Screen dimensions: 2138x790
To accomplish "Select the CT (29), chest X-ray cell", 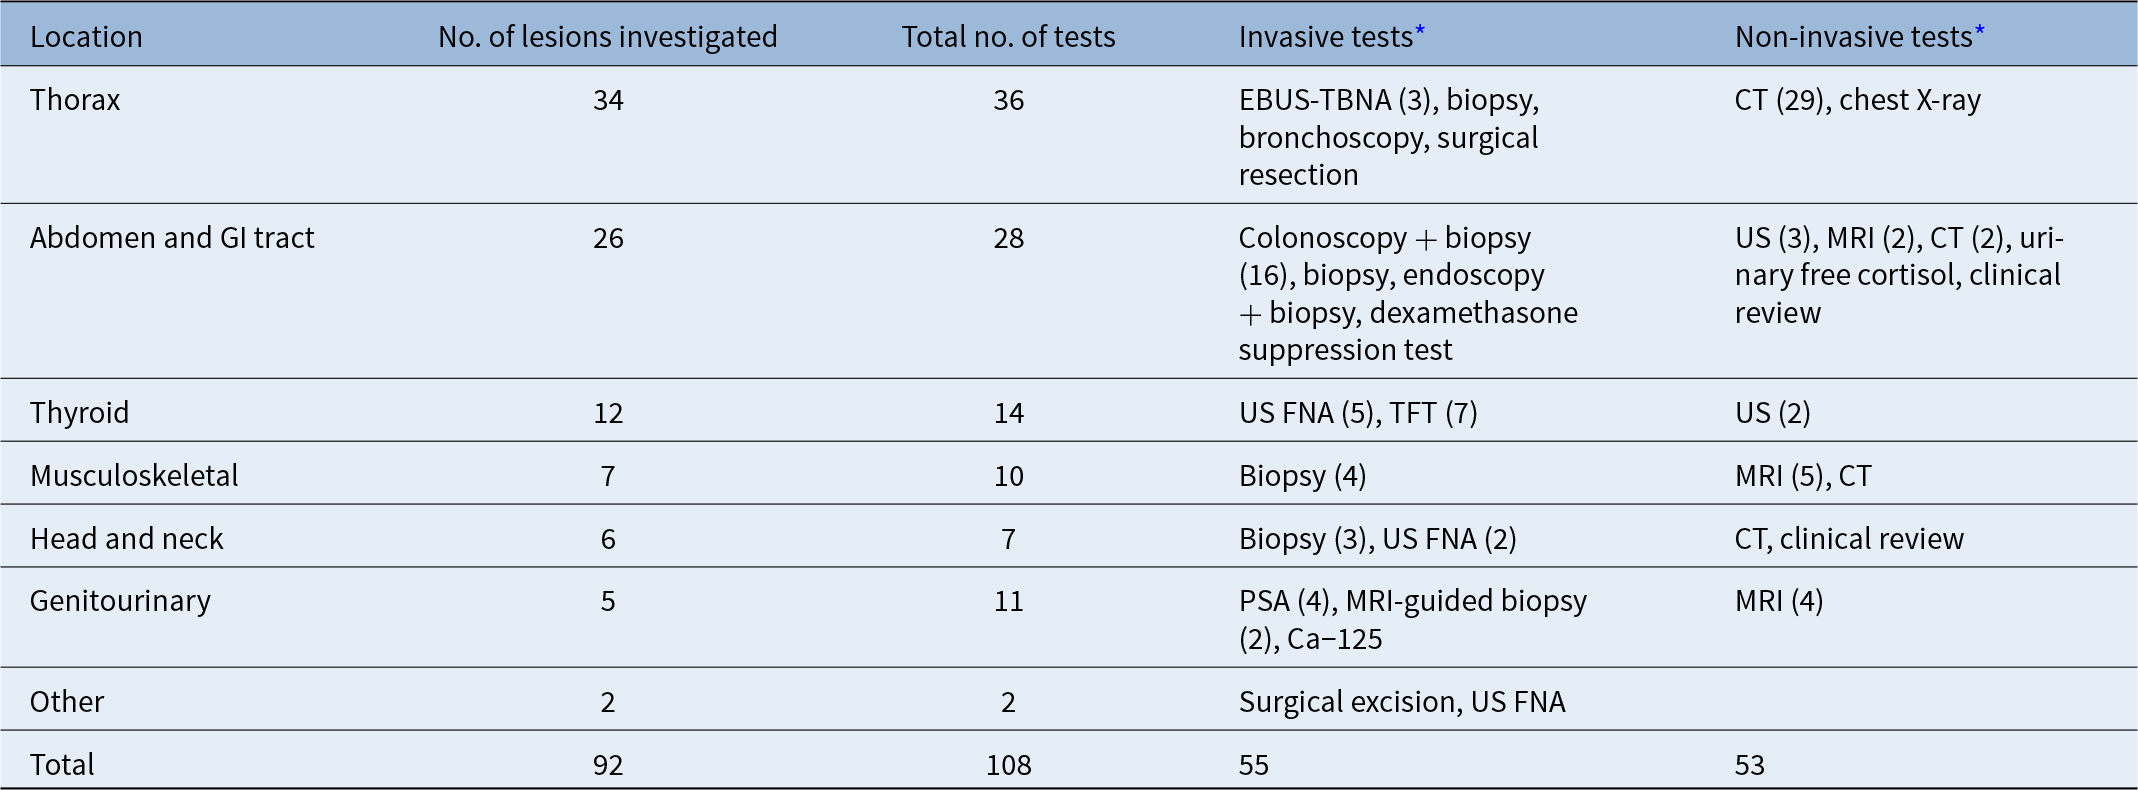I will pos(1857,100).
